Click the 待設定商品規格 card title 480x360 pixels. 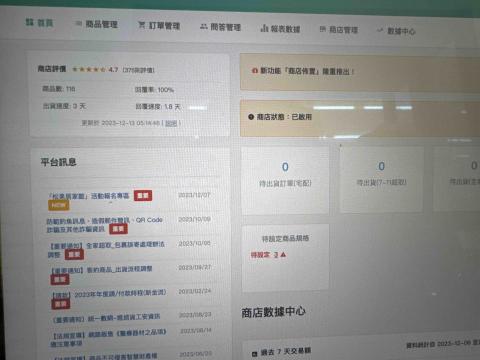coord(285,239)
